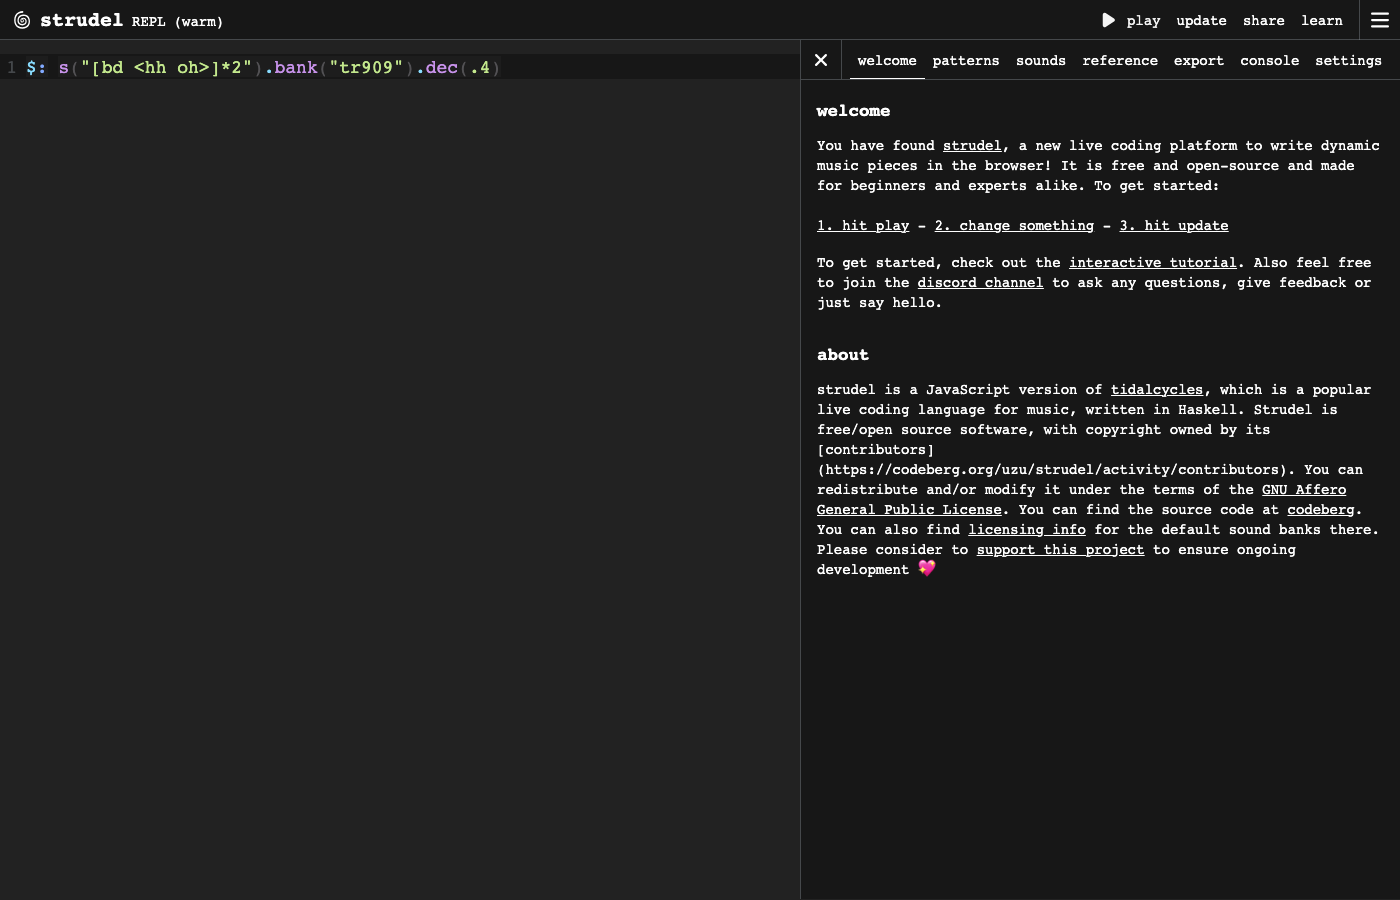1400x900 pixels.
Task: Show the console tab
Action: pyautogui.click(x=1270, y=60)
